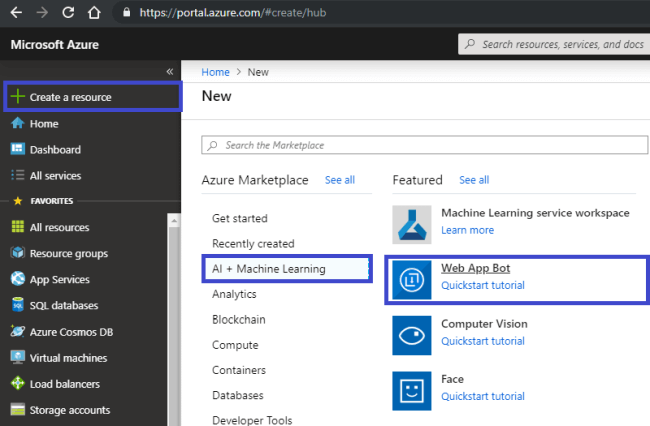Screen dimensions: 650x426
Task: Open All resources in favorites
Action: [59, 228]
